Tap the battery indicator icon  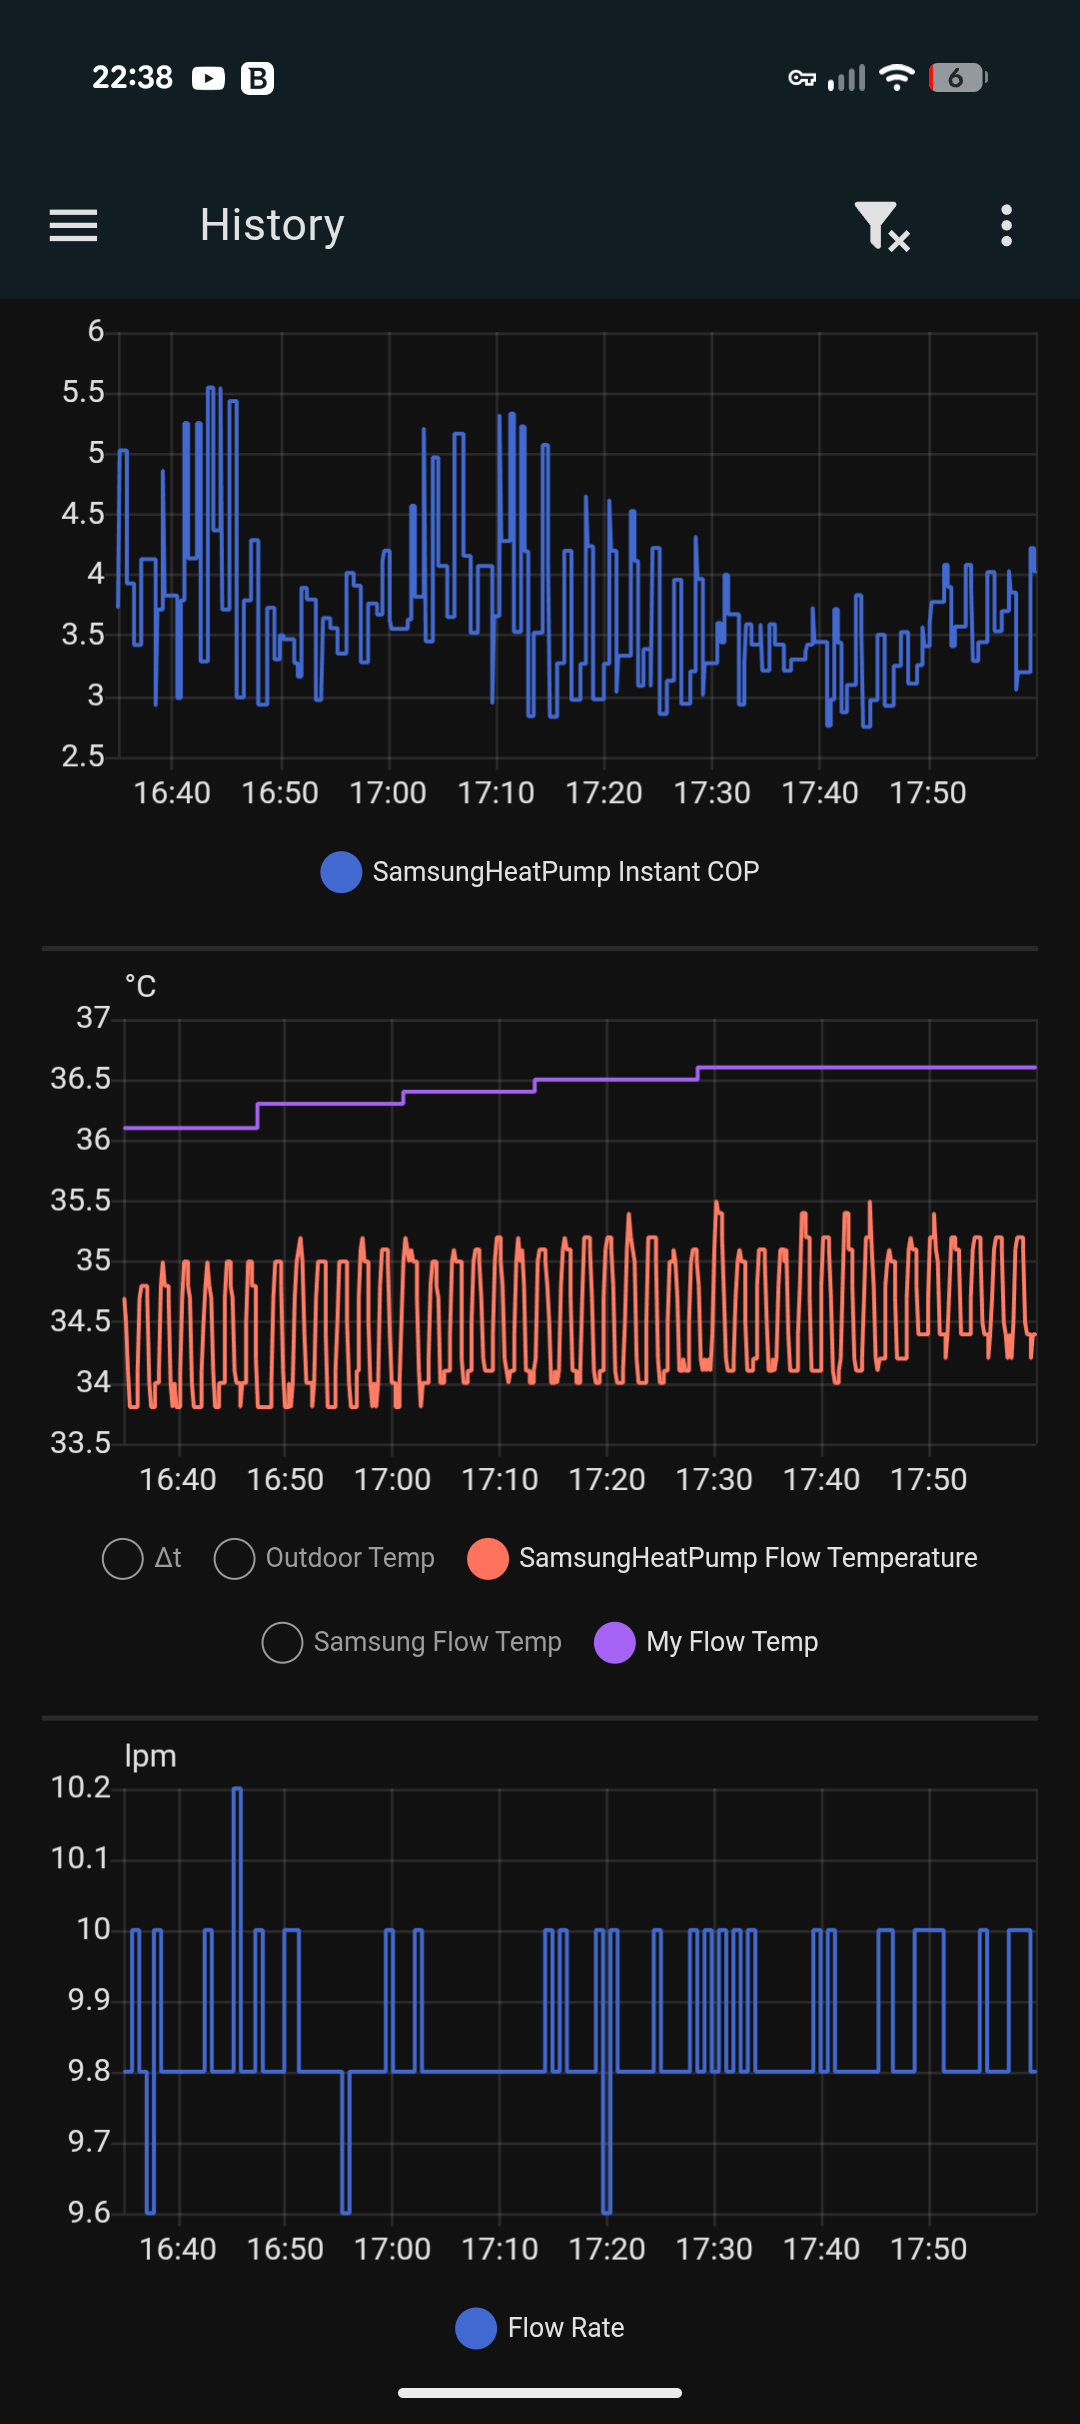click(958, 78)
